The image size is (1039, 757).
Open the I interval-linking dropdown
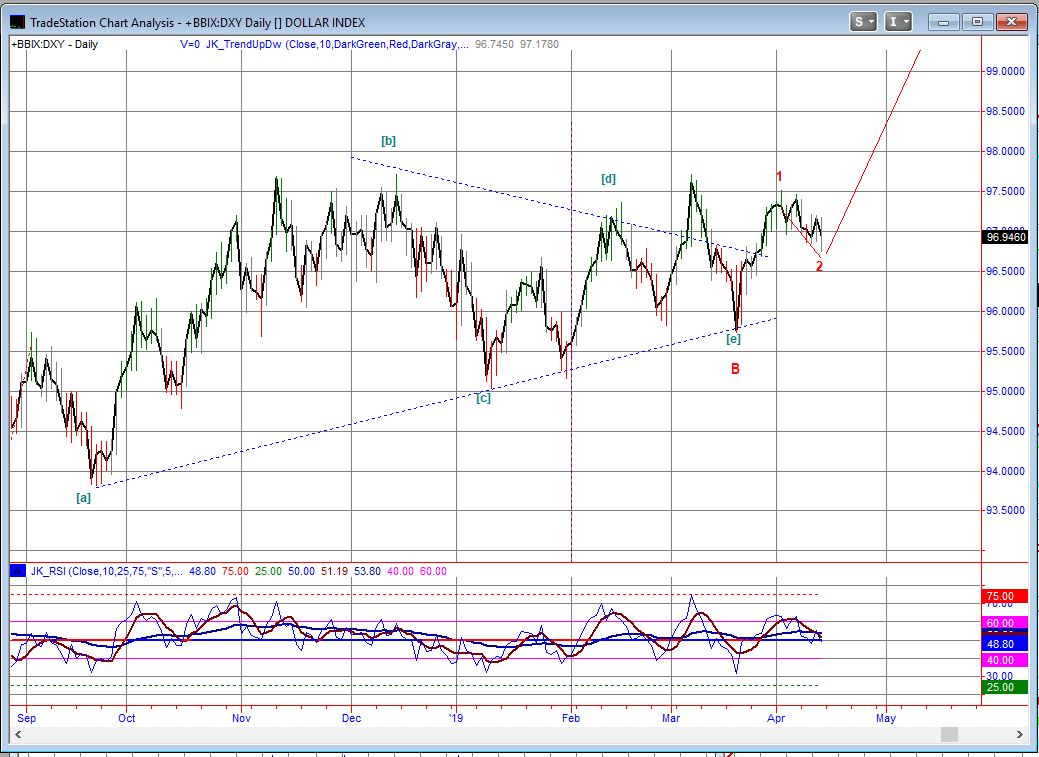pyautogui.click(x=899, y=21)
